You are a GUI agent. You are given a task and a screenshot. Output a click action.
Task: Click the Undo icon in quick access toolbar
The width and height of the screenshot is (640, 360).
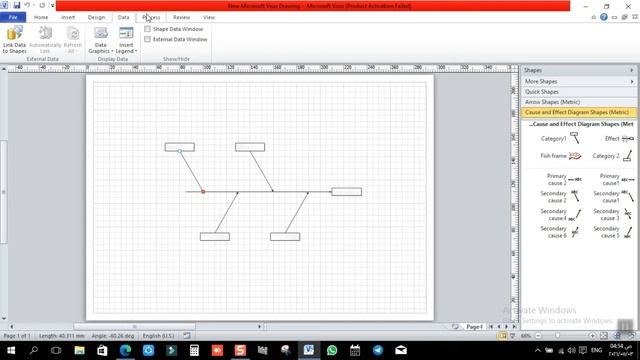[x=27, y=5]
